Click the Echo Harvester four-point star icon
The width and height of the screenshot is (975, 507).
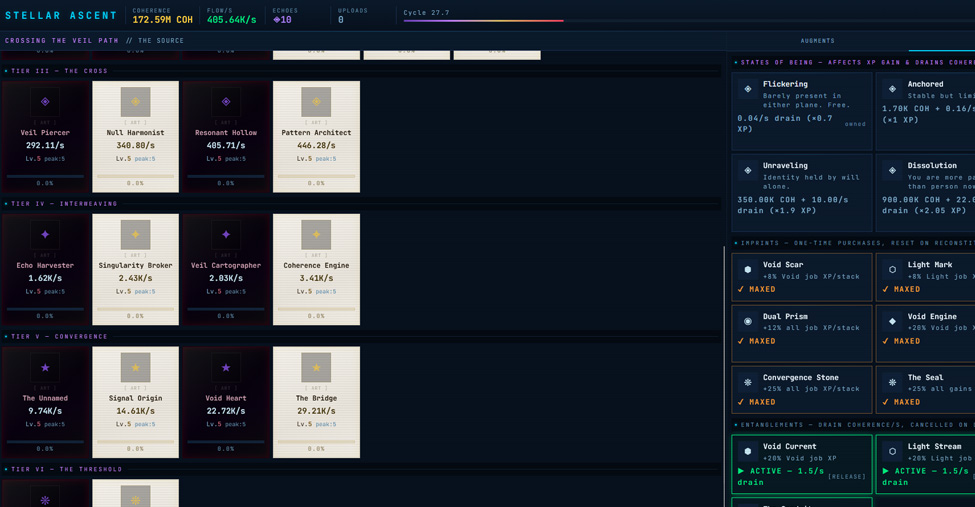(x=45, y=235)
